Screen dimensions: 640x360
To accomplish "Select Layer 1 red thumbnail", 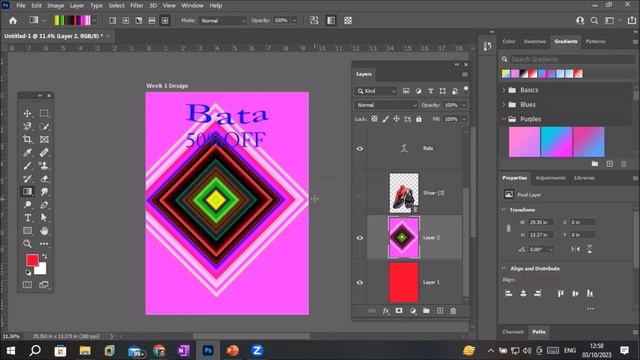I will [x=404, y=282].
